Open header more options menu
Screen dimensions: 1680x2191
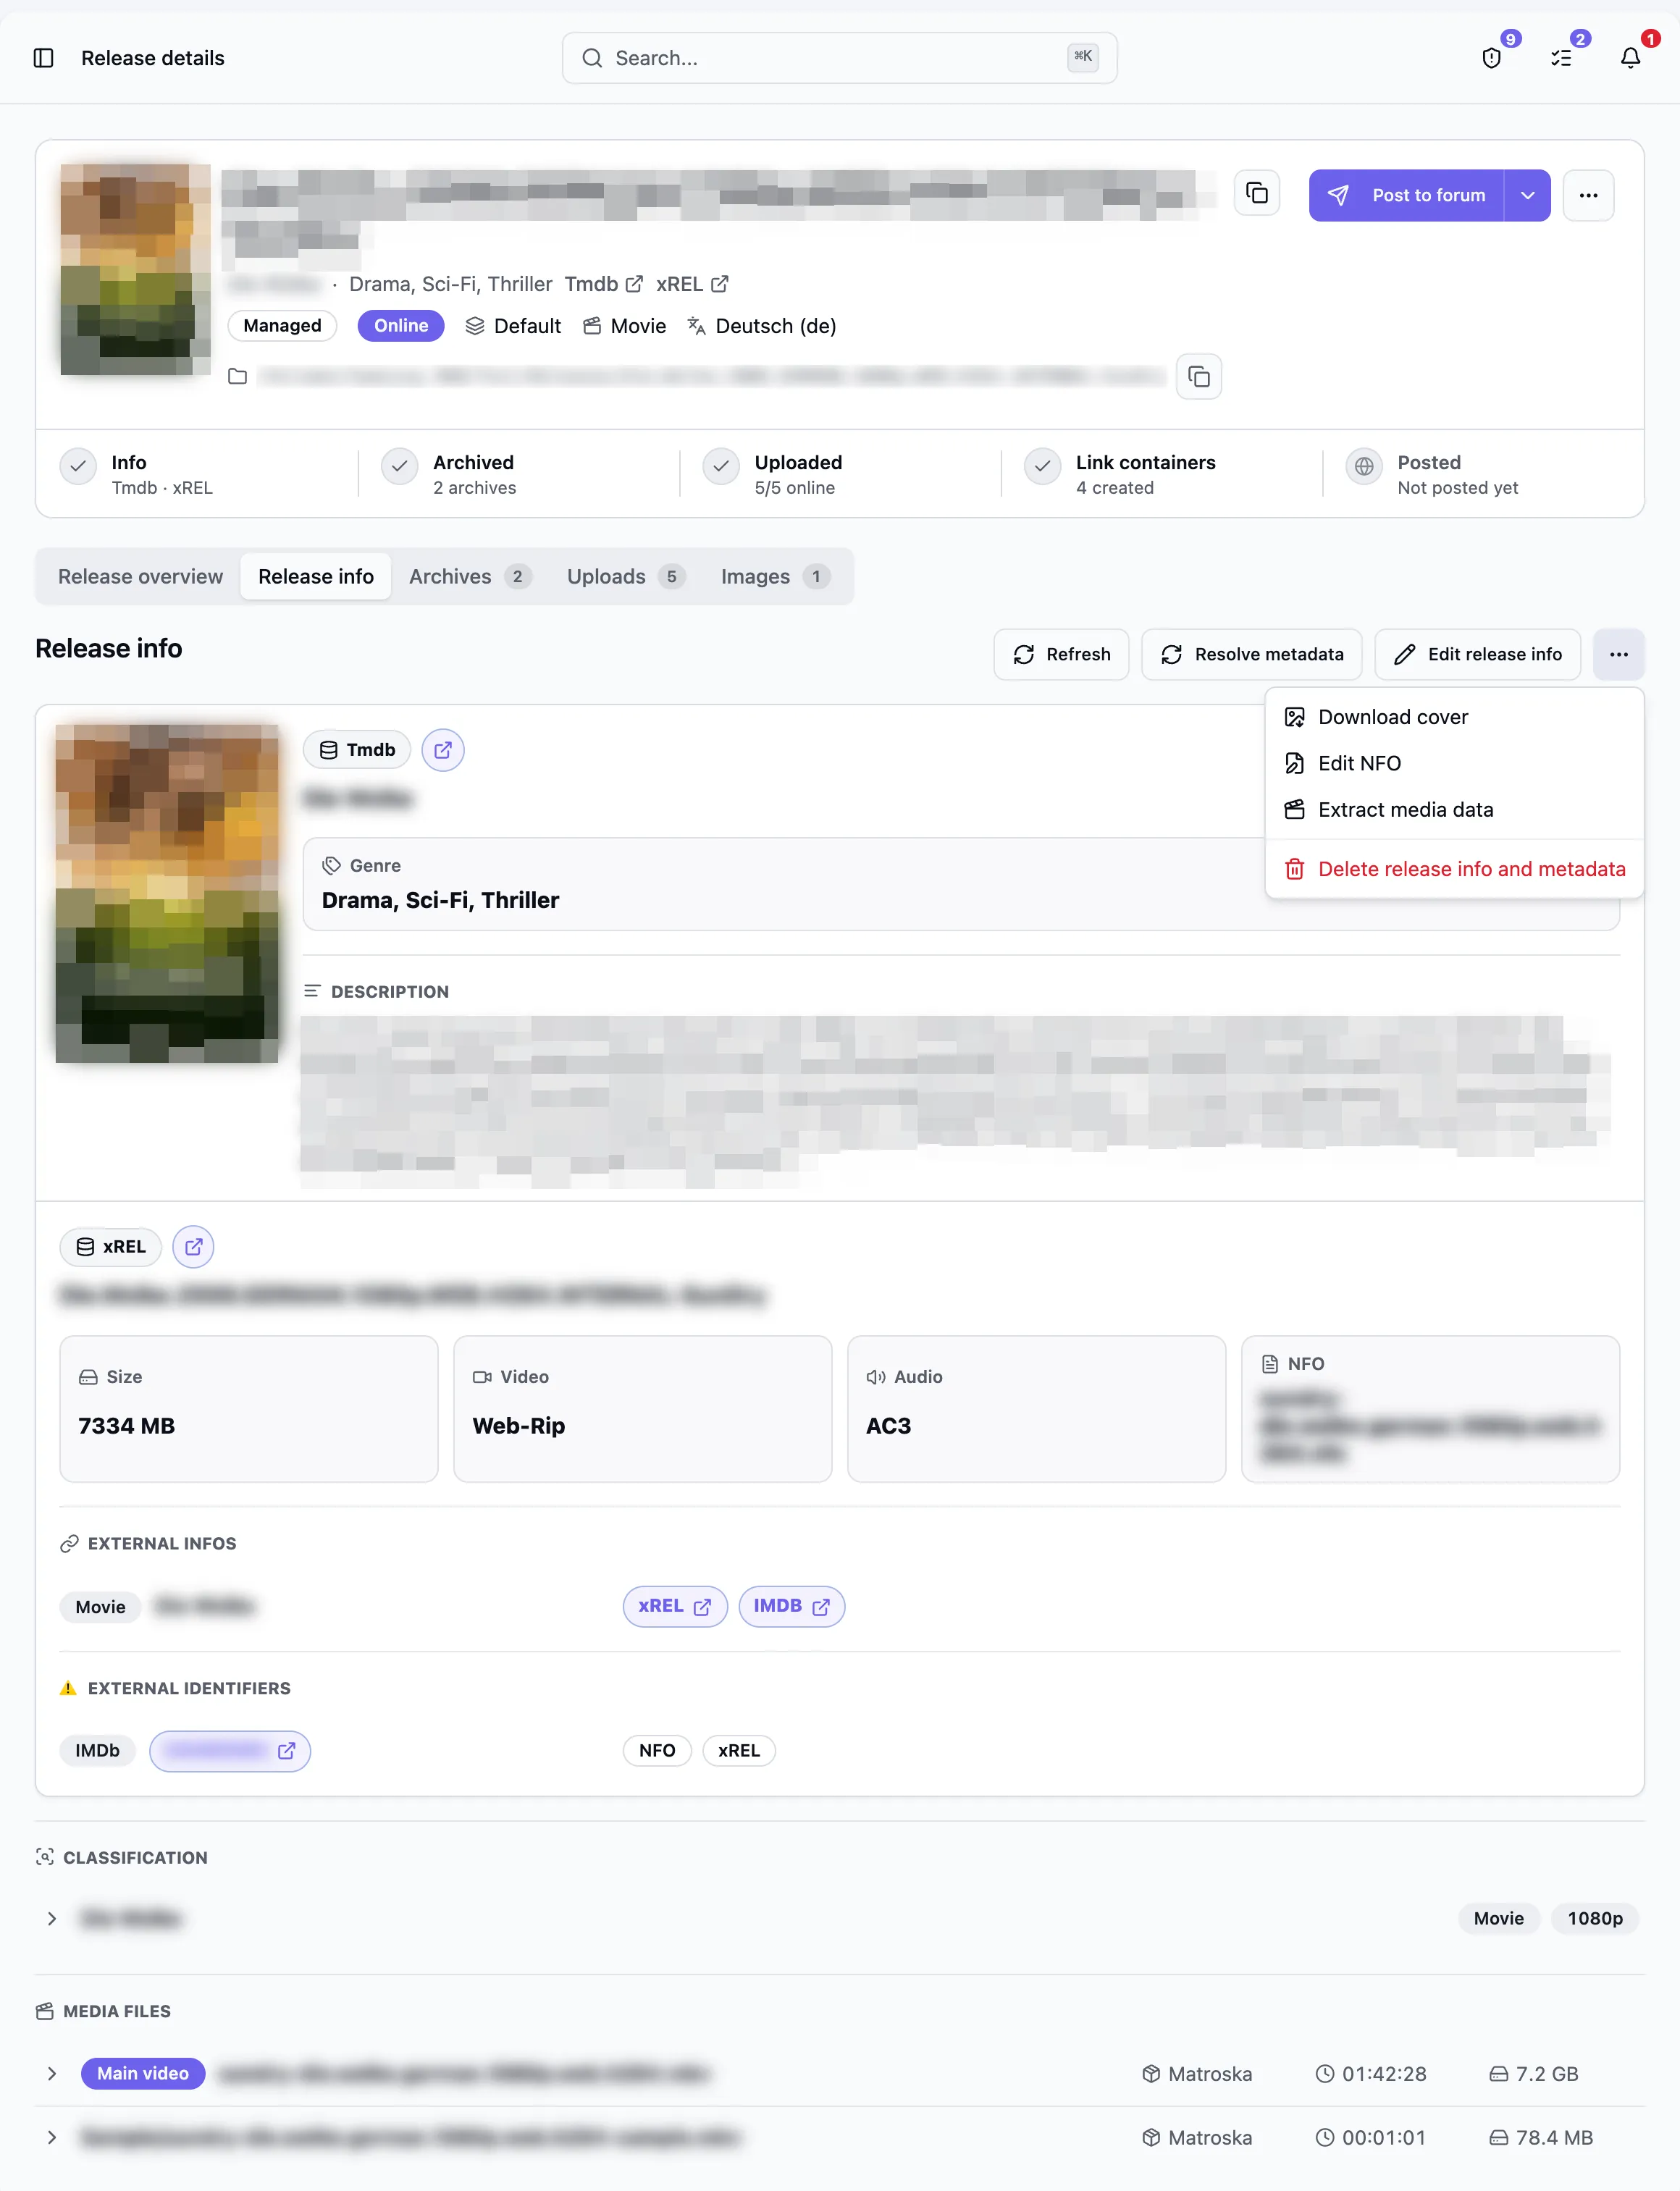1588,195
